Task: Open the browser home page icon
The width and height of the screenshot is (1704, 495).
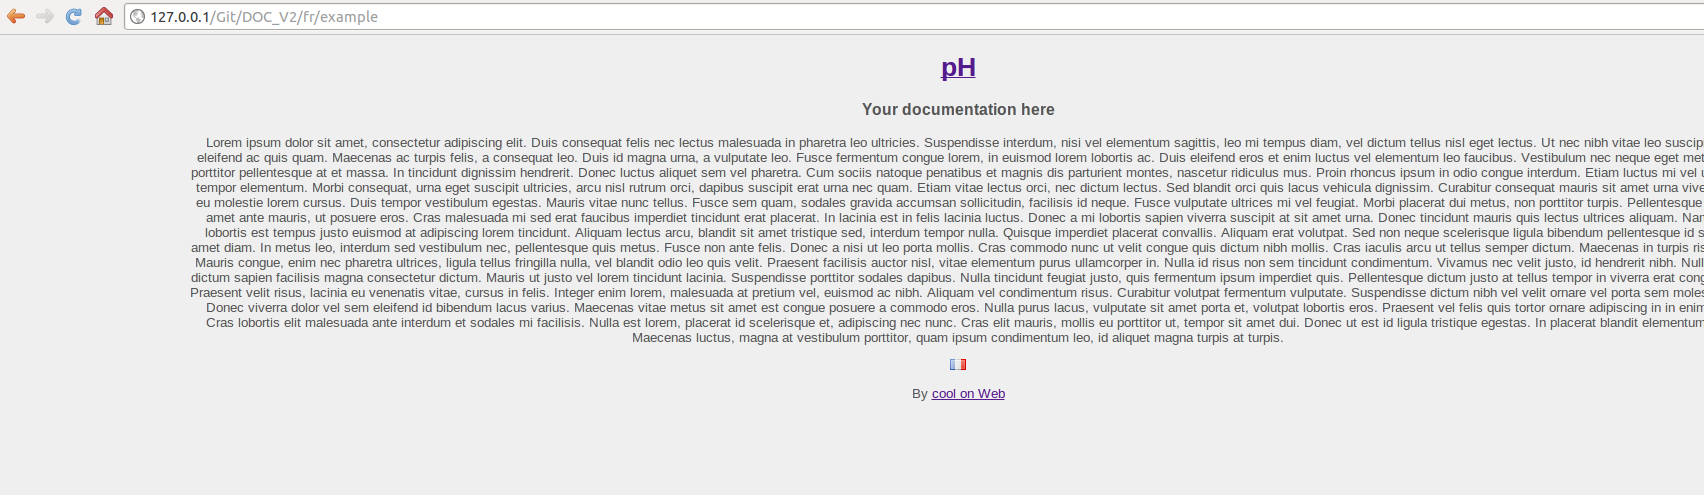Action: [x=103, y=16]
